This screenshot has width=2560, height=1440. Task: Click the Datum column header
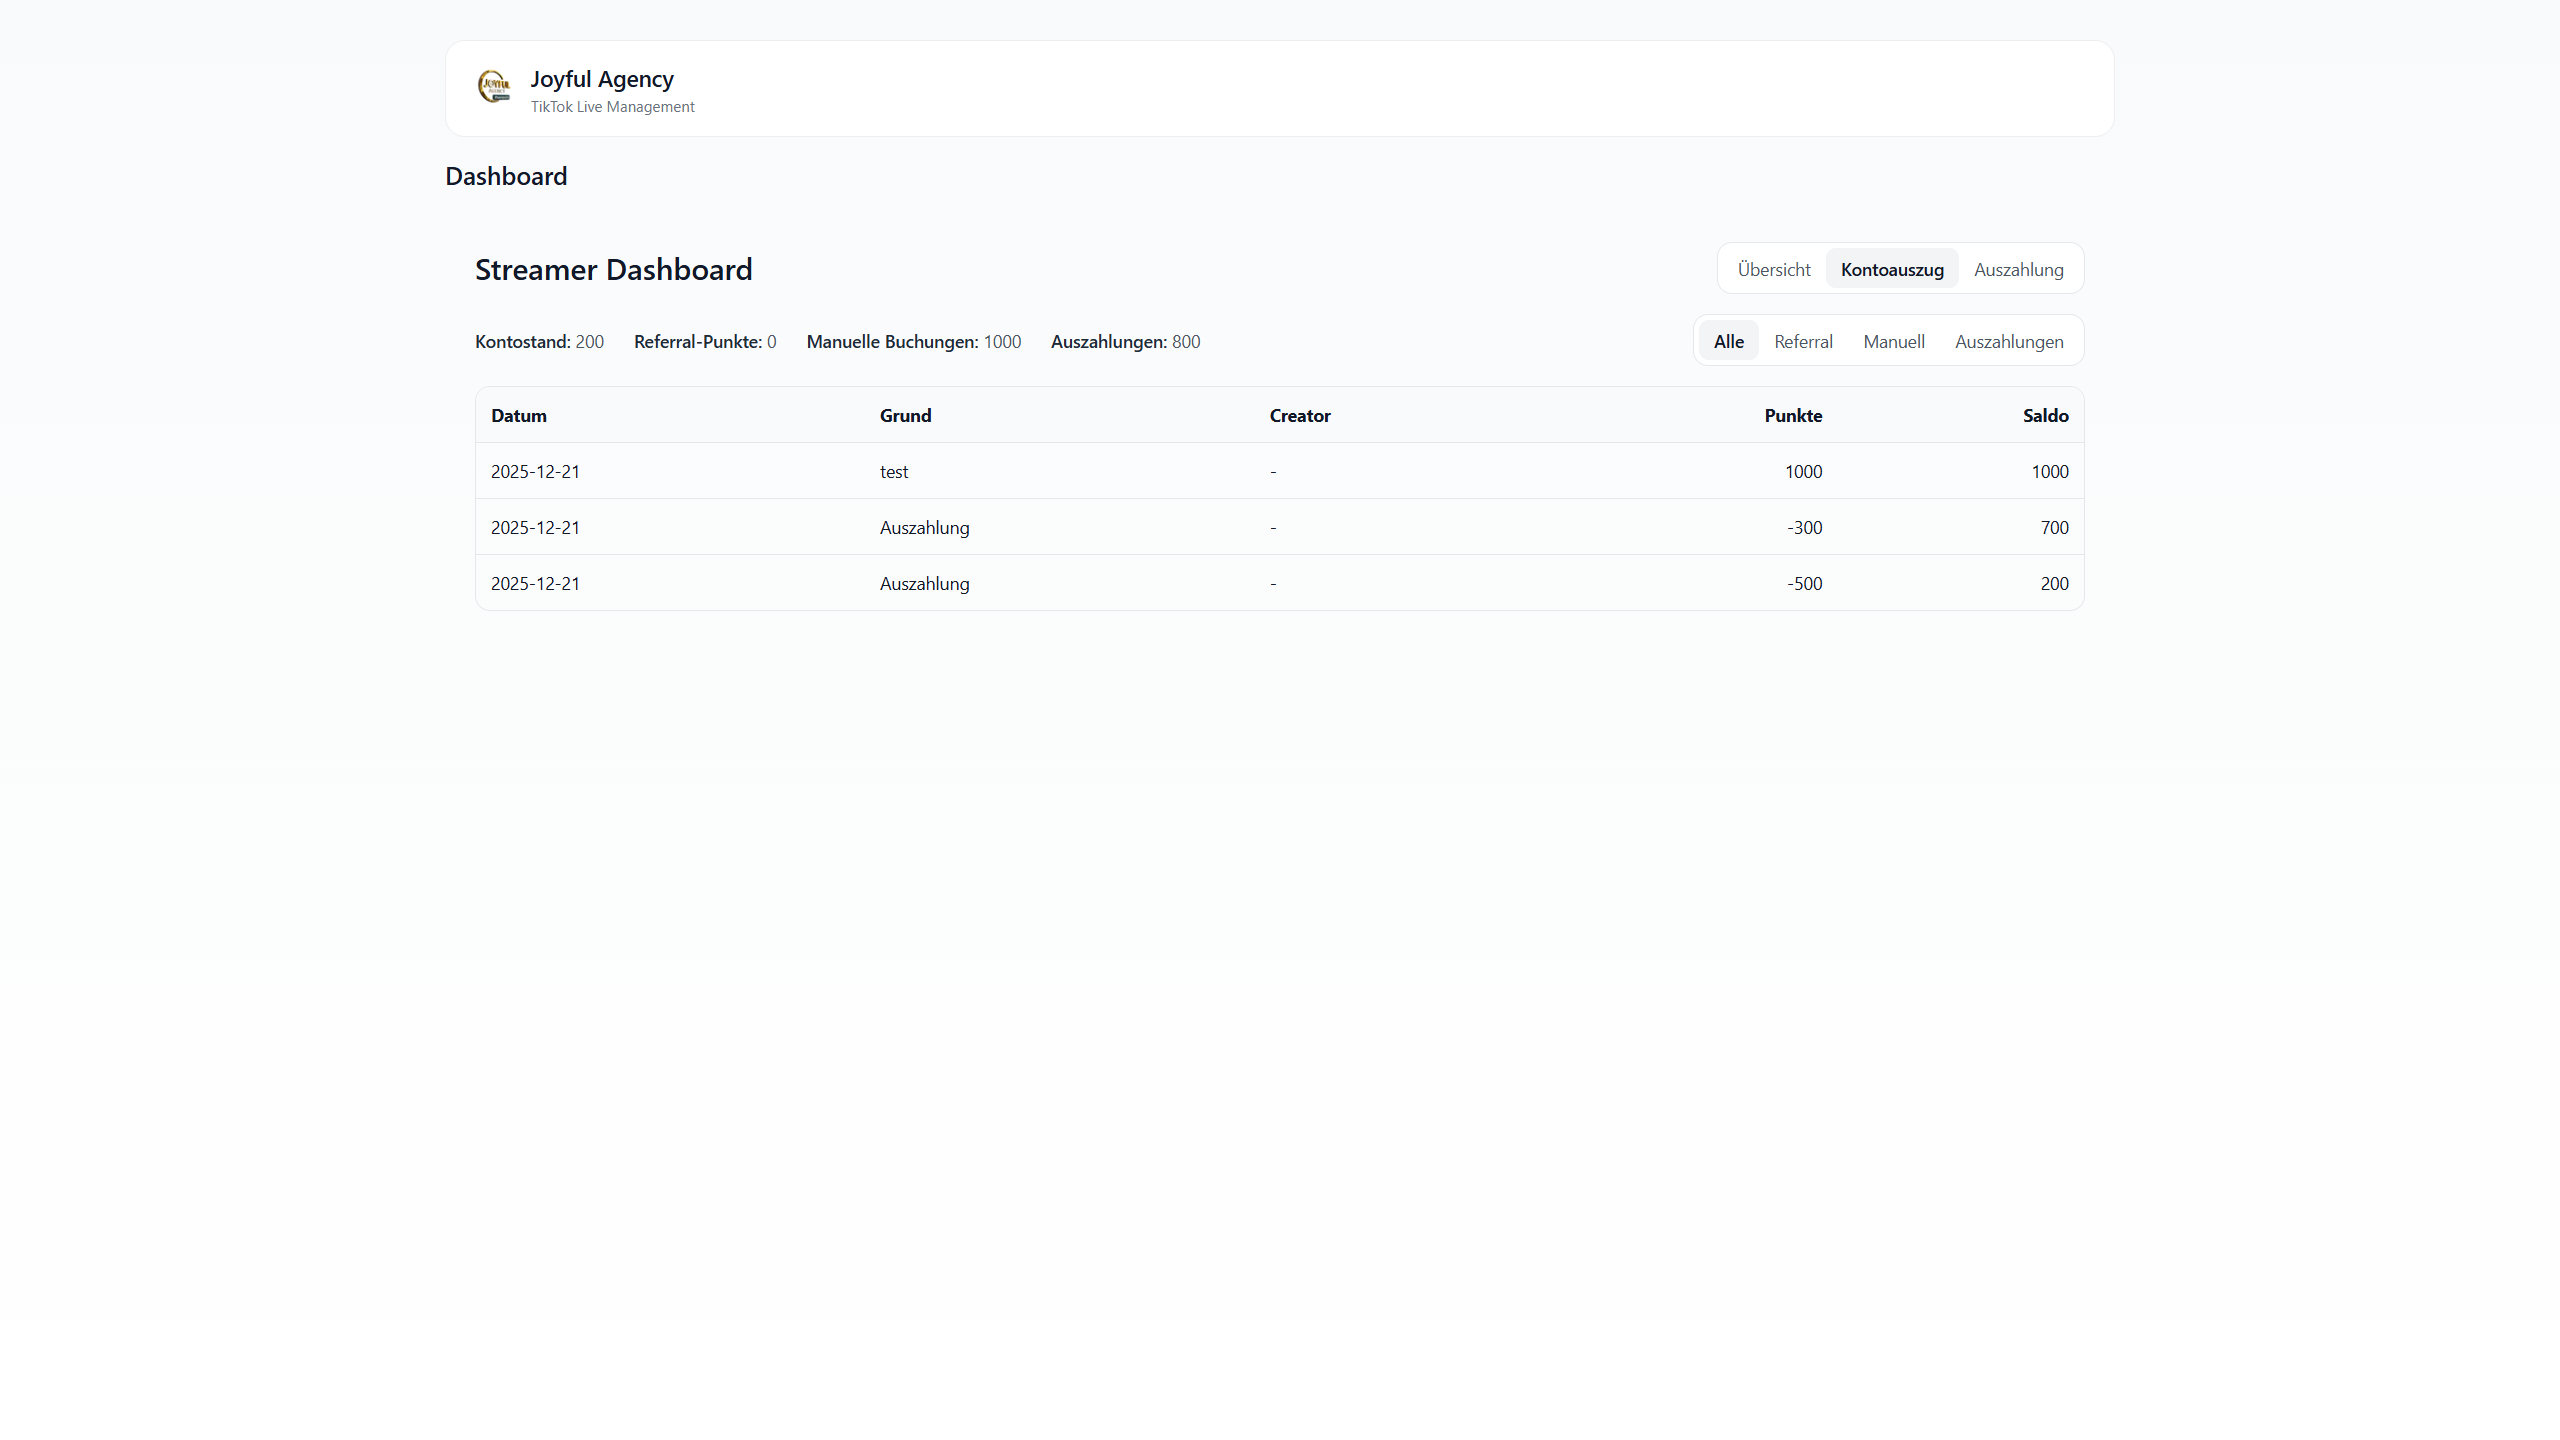[x=518, y=415]
